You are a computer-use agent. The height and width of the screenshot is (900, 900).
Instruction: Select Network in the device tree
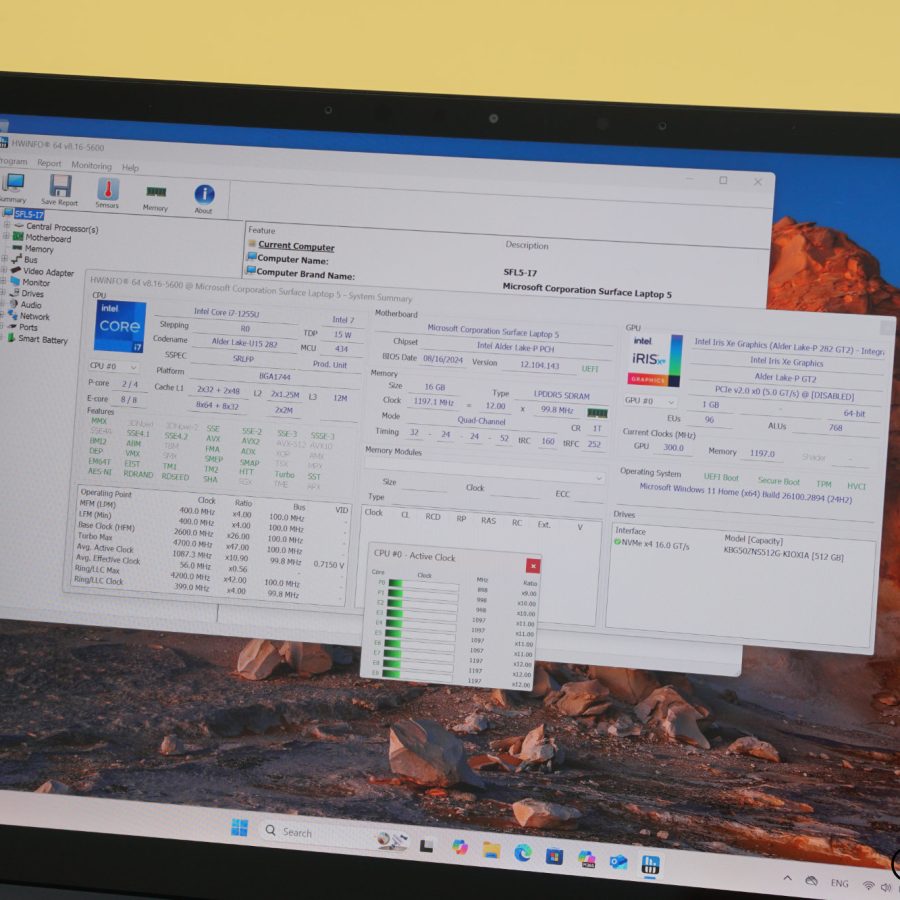pos(34,316)
